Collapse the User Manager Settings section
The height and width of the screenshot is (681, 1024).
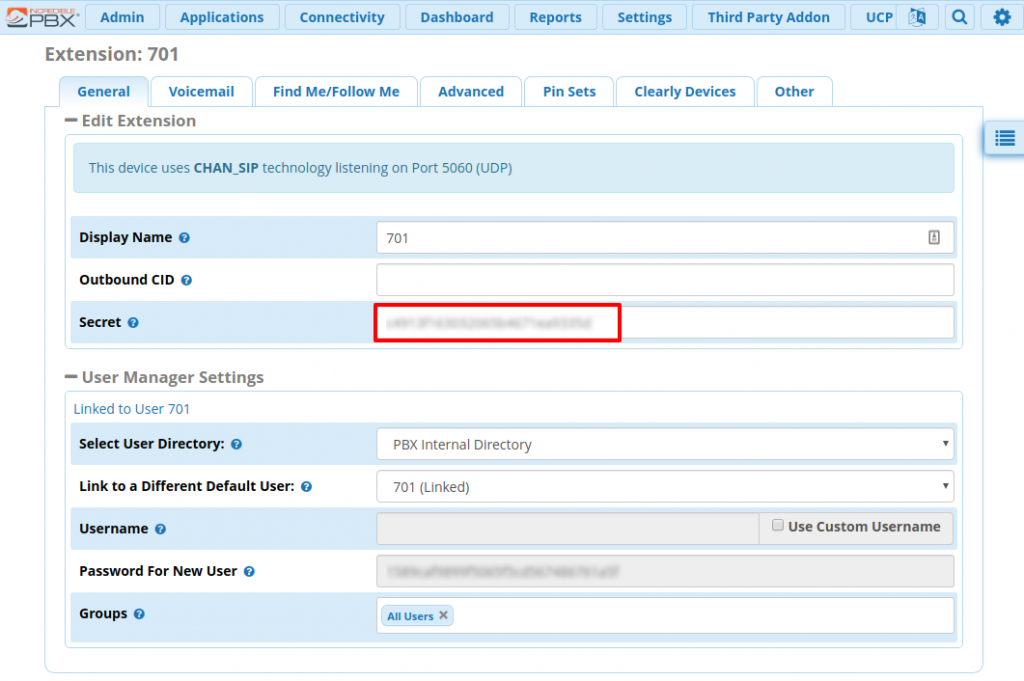pos(71,377)
